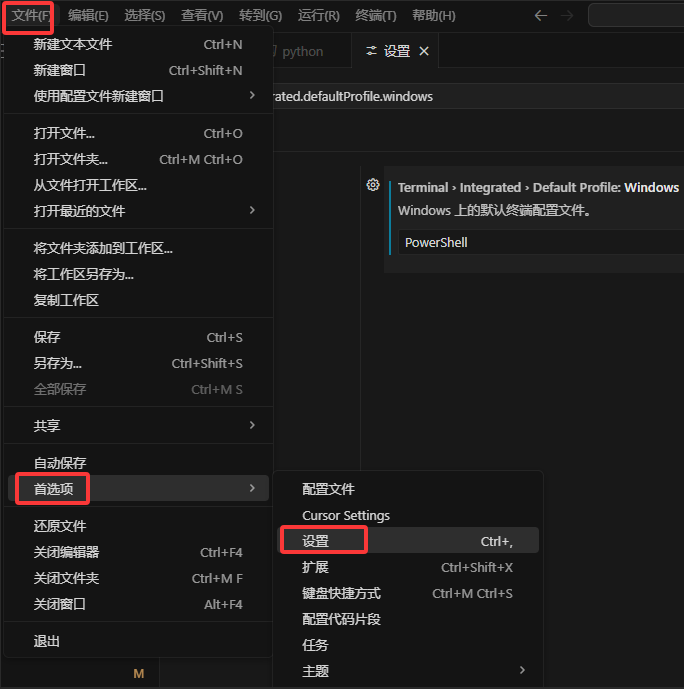Select 新建窗口 menu item
Viewport: 684px width, 689px height.
[138, 70]
